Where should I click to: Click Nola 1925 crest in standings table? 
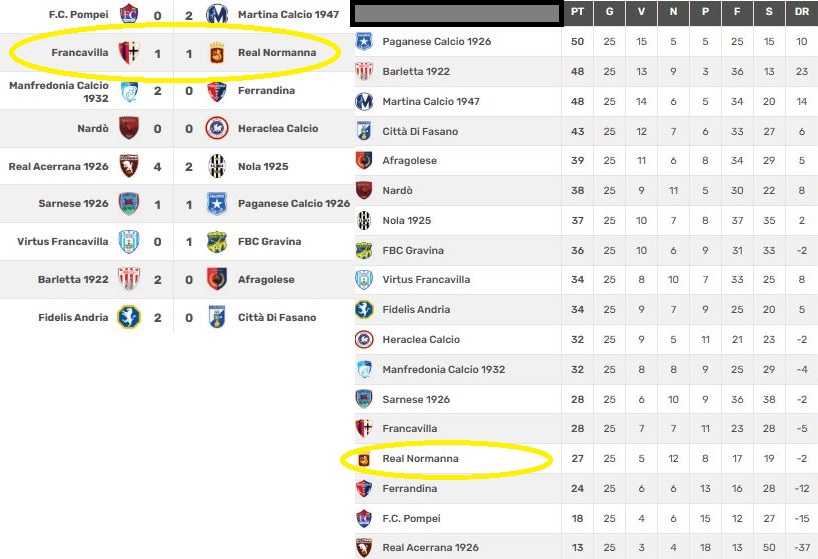[364, 220]
